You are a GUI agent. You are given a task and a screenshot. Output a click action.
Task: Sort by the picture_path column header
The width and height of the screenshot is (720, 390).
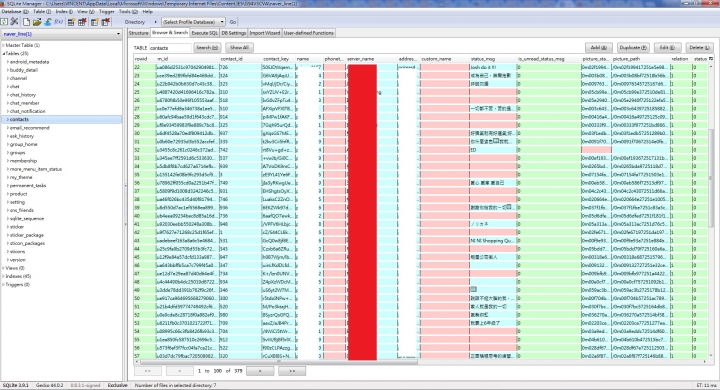[640, 59]
